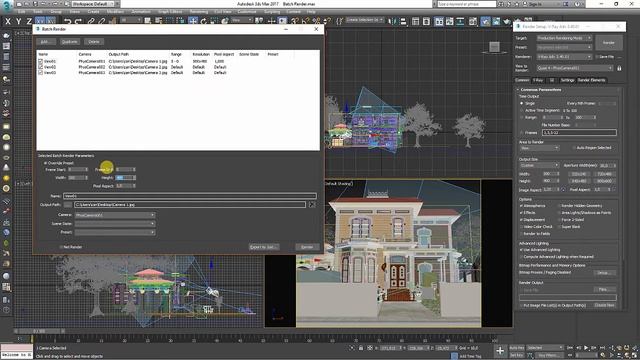Toggle the Override Preset checkbox

tap(46, 163)
